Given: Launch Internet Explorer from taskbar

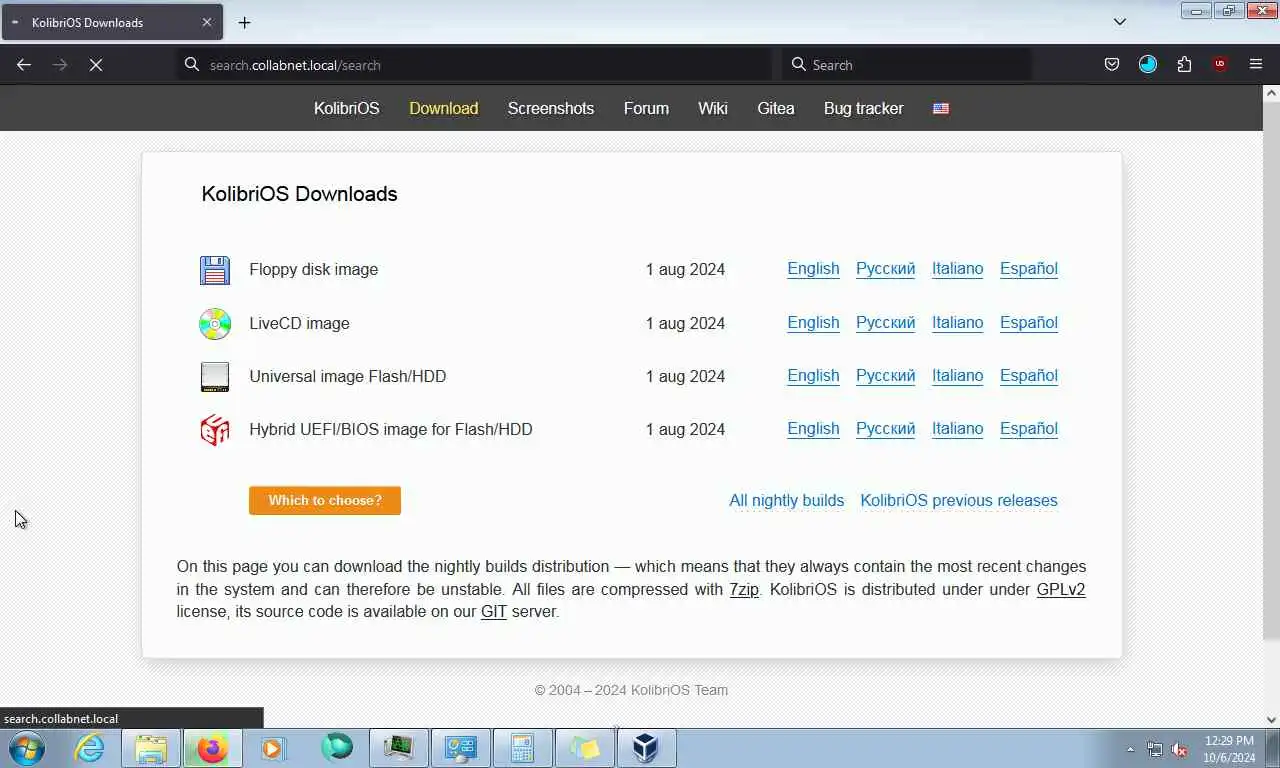Looking at the screenshot, I should click(90, 748).
